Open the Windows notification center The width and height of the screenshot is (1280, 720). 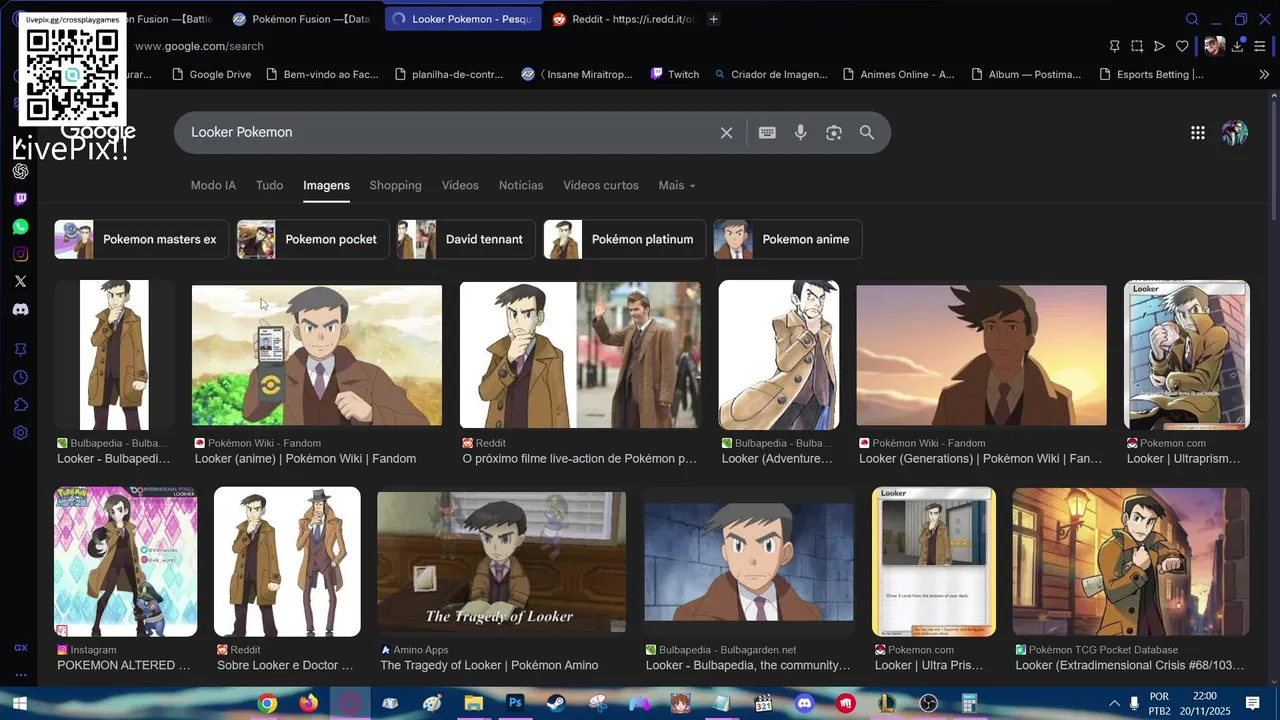click(1252, 703)
